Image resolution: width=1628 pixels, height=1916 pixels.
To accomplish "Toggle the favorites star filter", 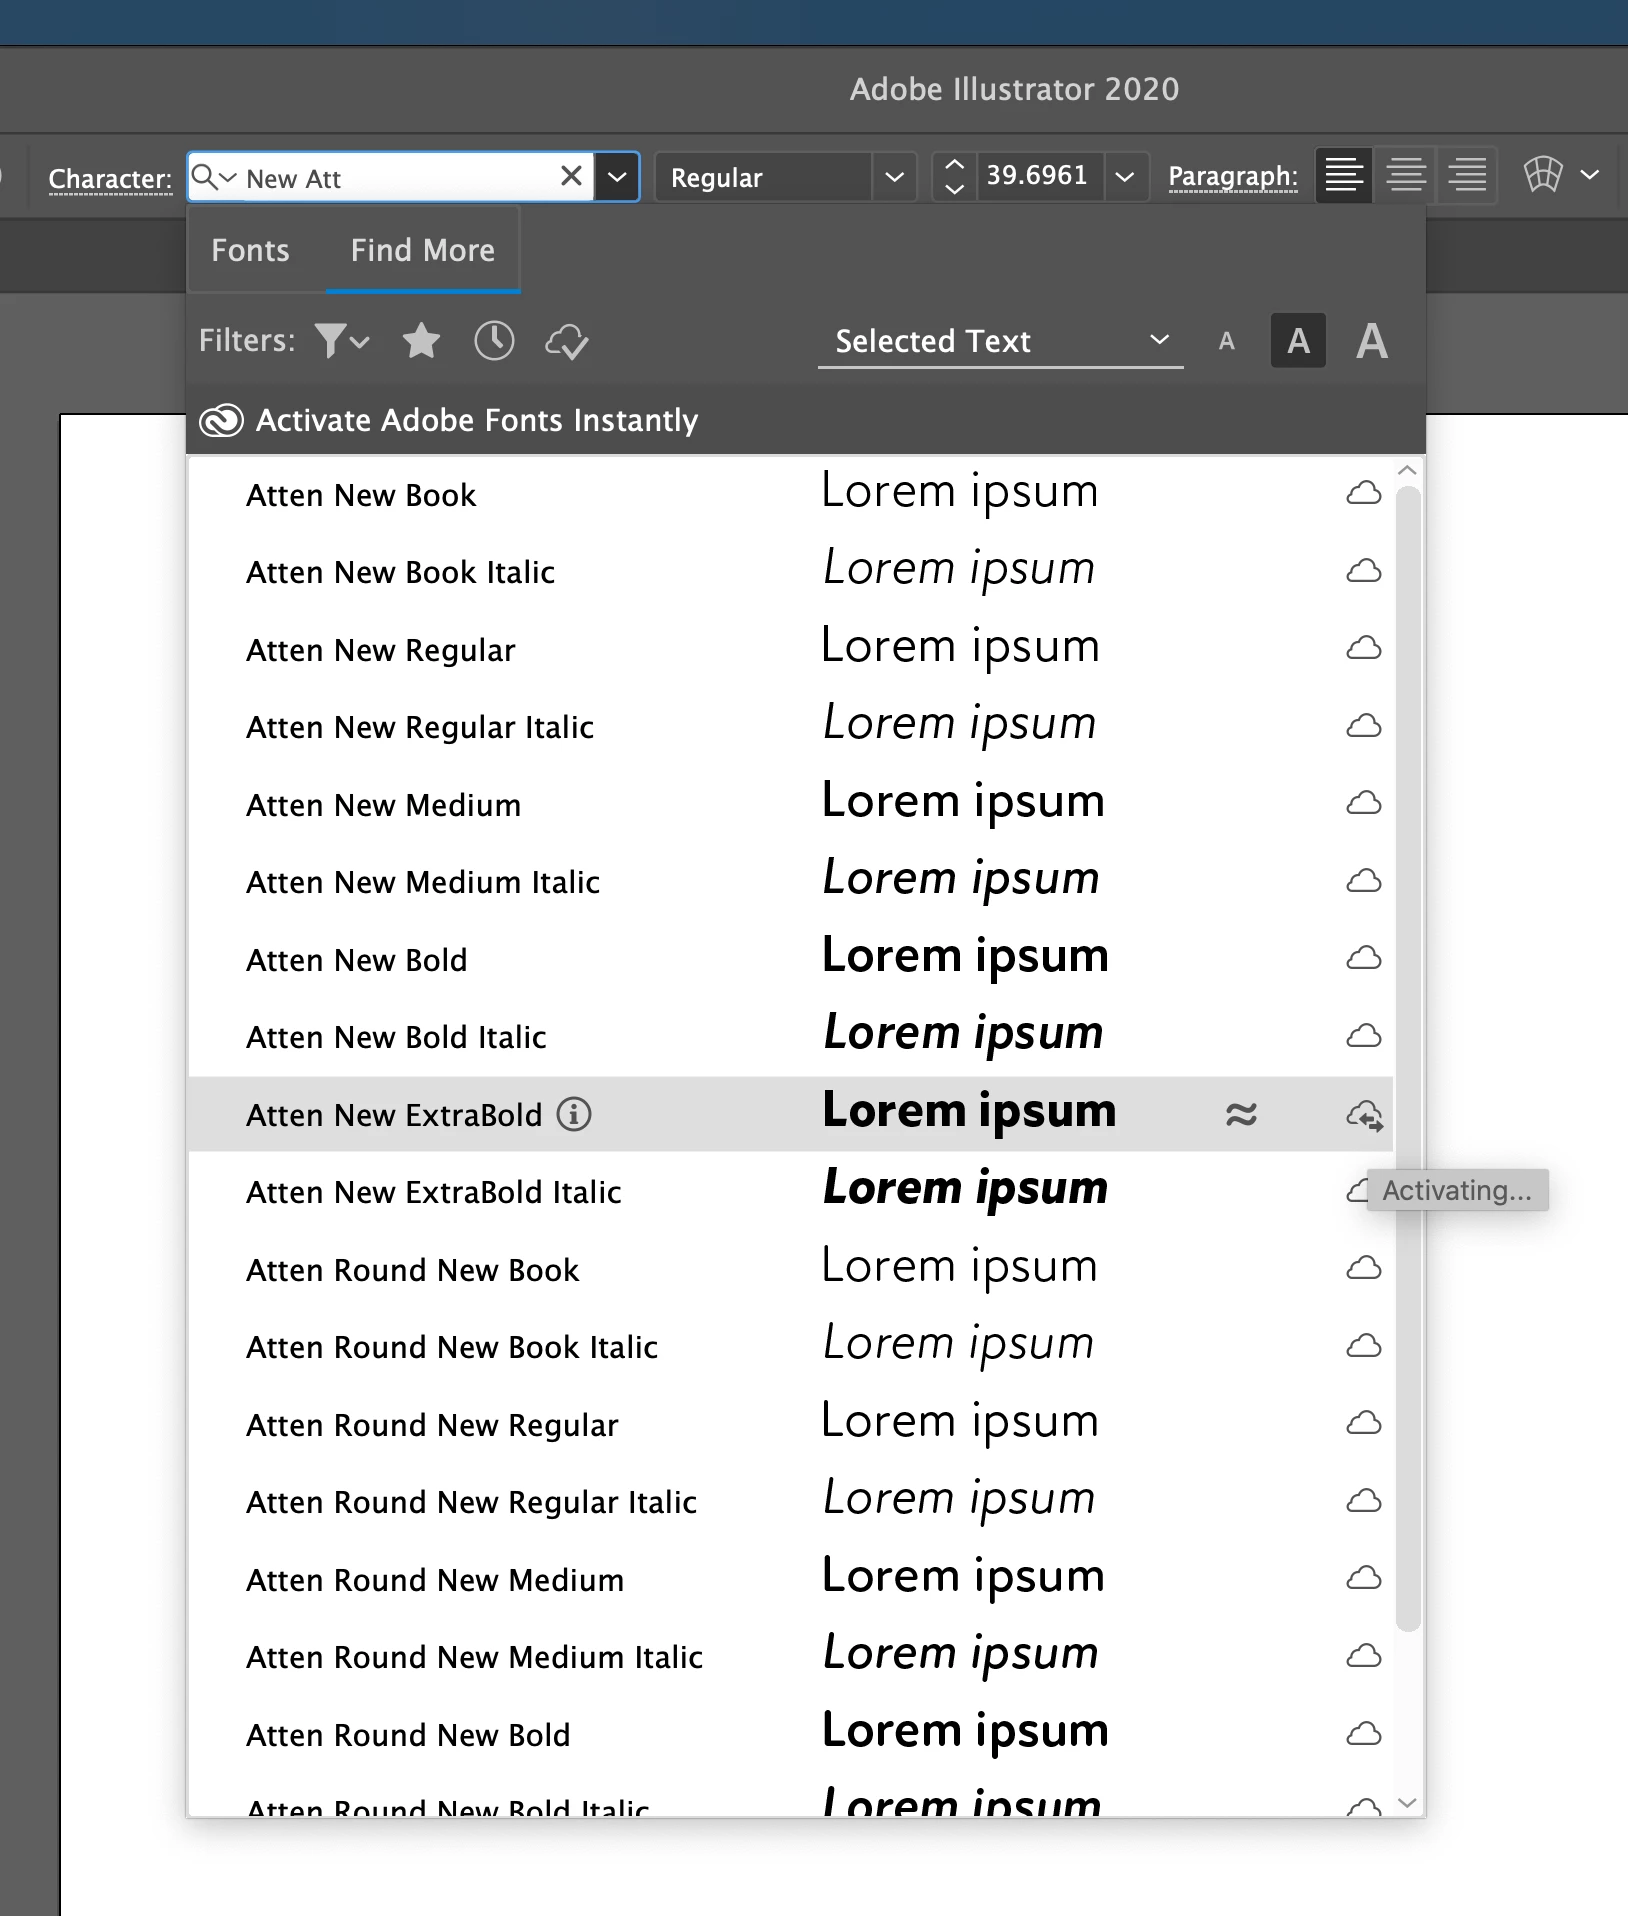I will (421, 341).
